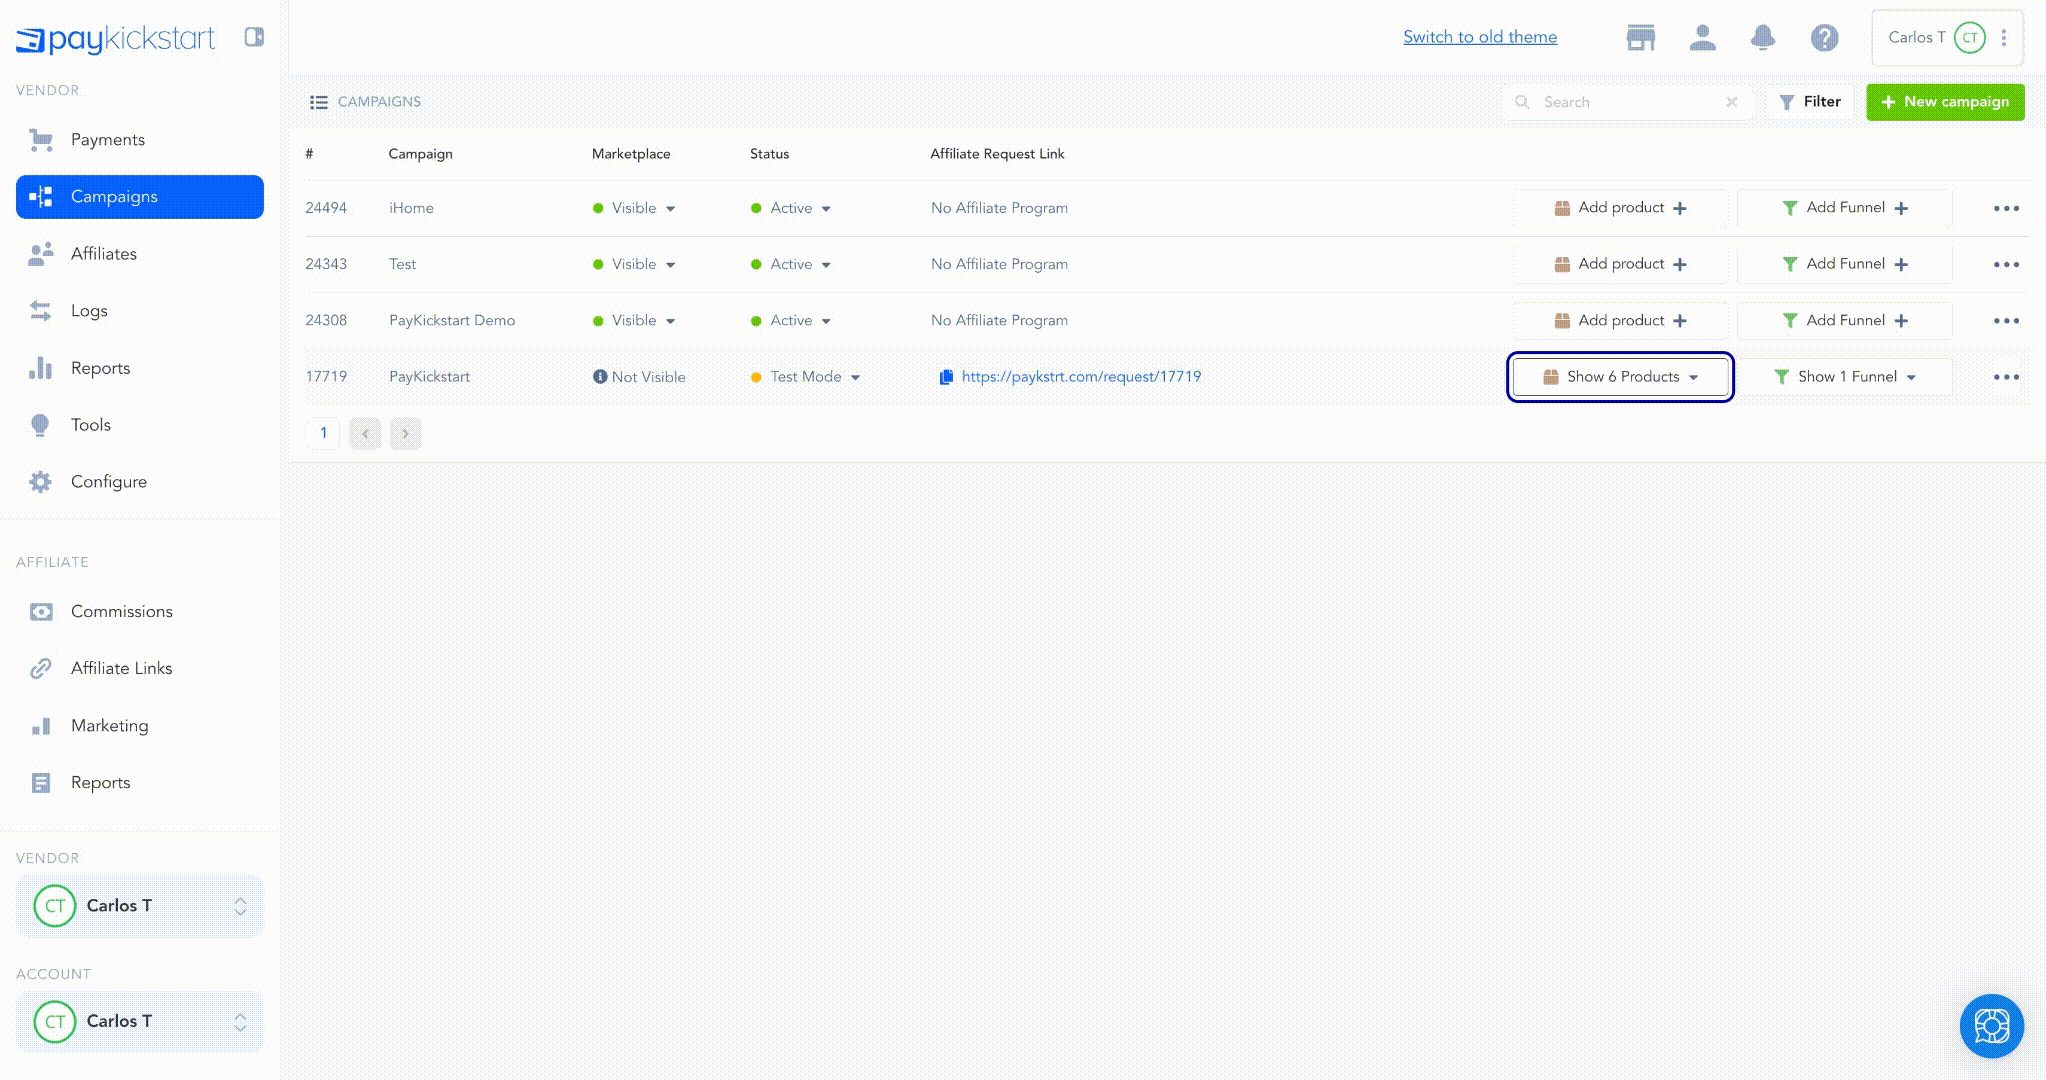Open the Filter button
Viewport: 2046px width, 1080px height.
[x=1810, y=102]
